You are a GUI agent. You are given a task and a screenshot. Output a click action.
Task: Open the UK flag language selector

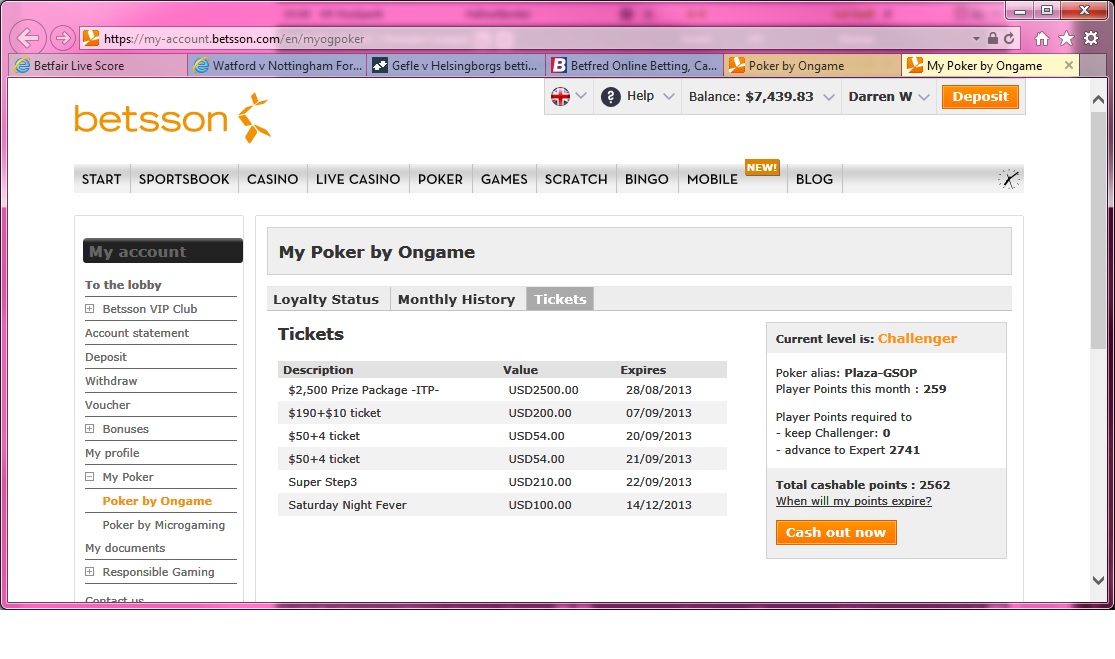pos(569,96)
